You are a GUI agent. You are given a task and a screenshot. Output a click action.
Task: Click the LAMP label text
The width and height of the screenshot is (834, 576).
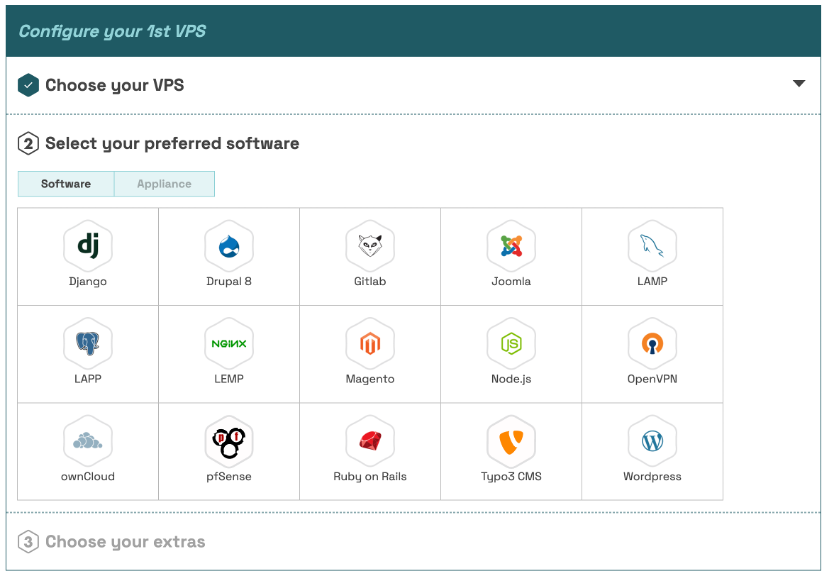652,281
